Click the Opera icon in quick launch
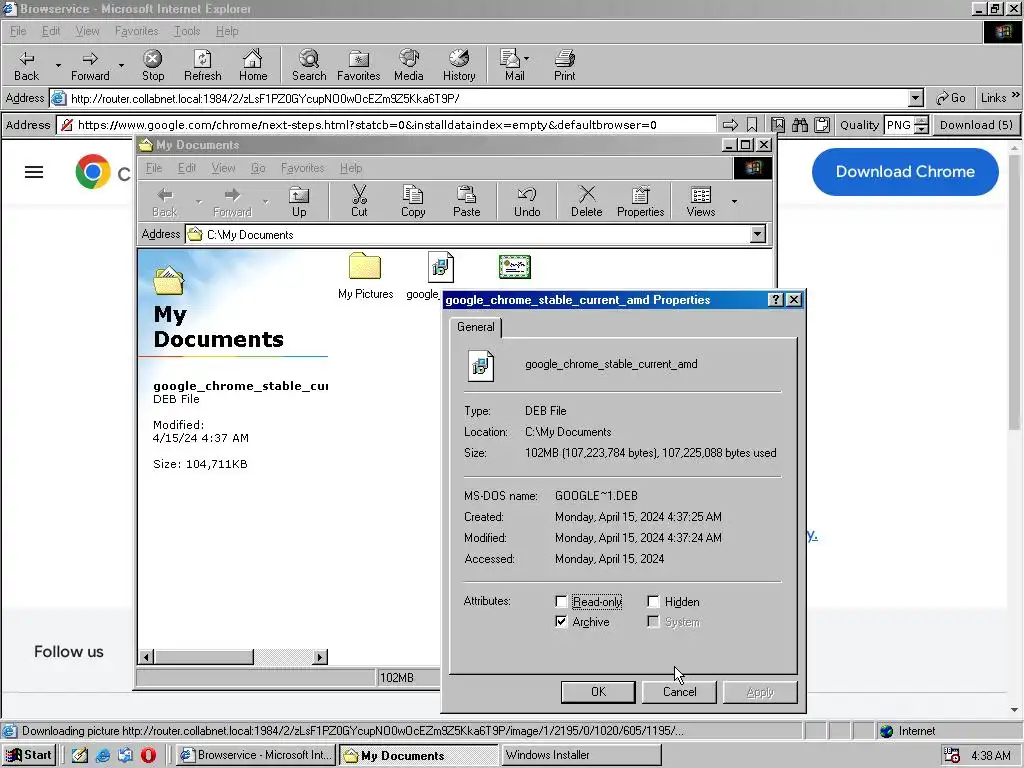 click(148, 755)
